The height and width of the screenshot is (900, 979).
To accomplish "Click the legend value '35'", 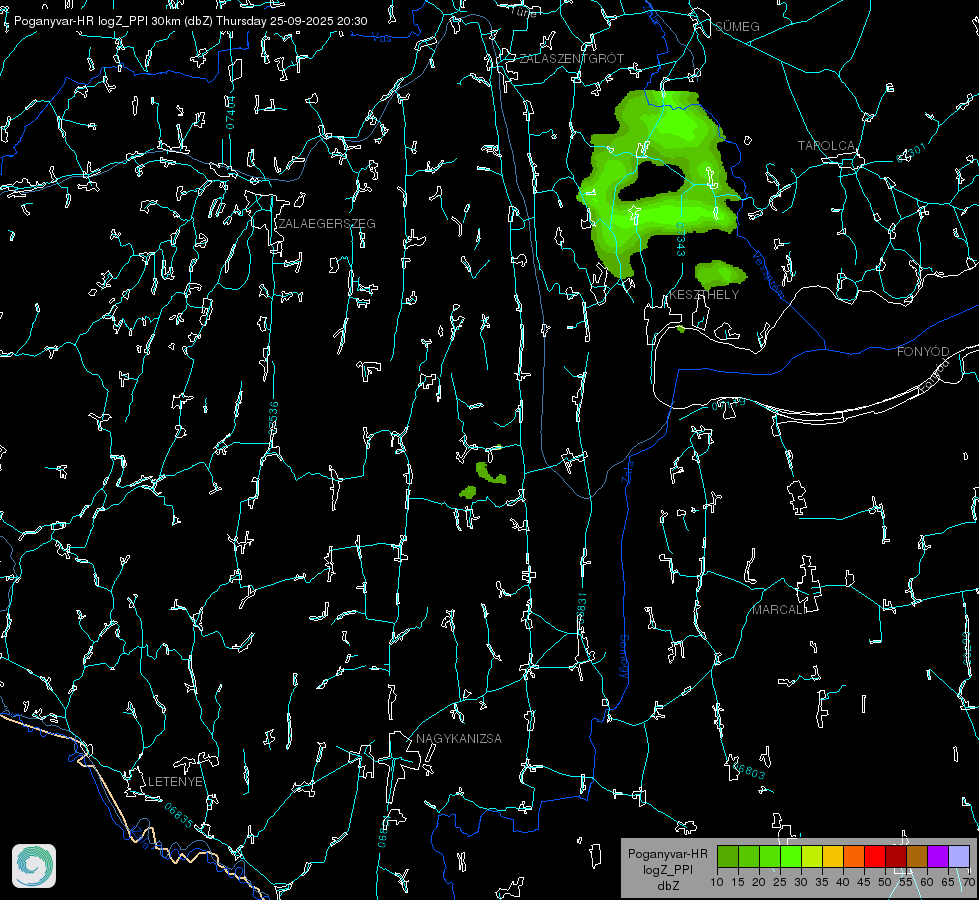I will point(822,882).
